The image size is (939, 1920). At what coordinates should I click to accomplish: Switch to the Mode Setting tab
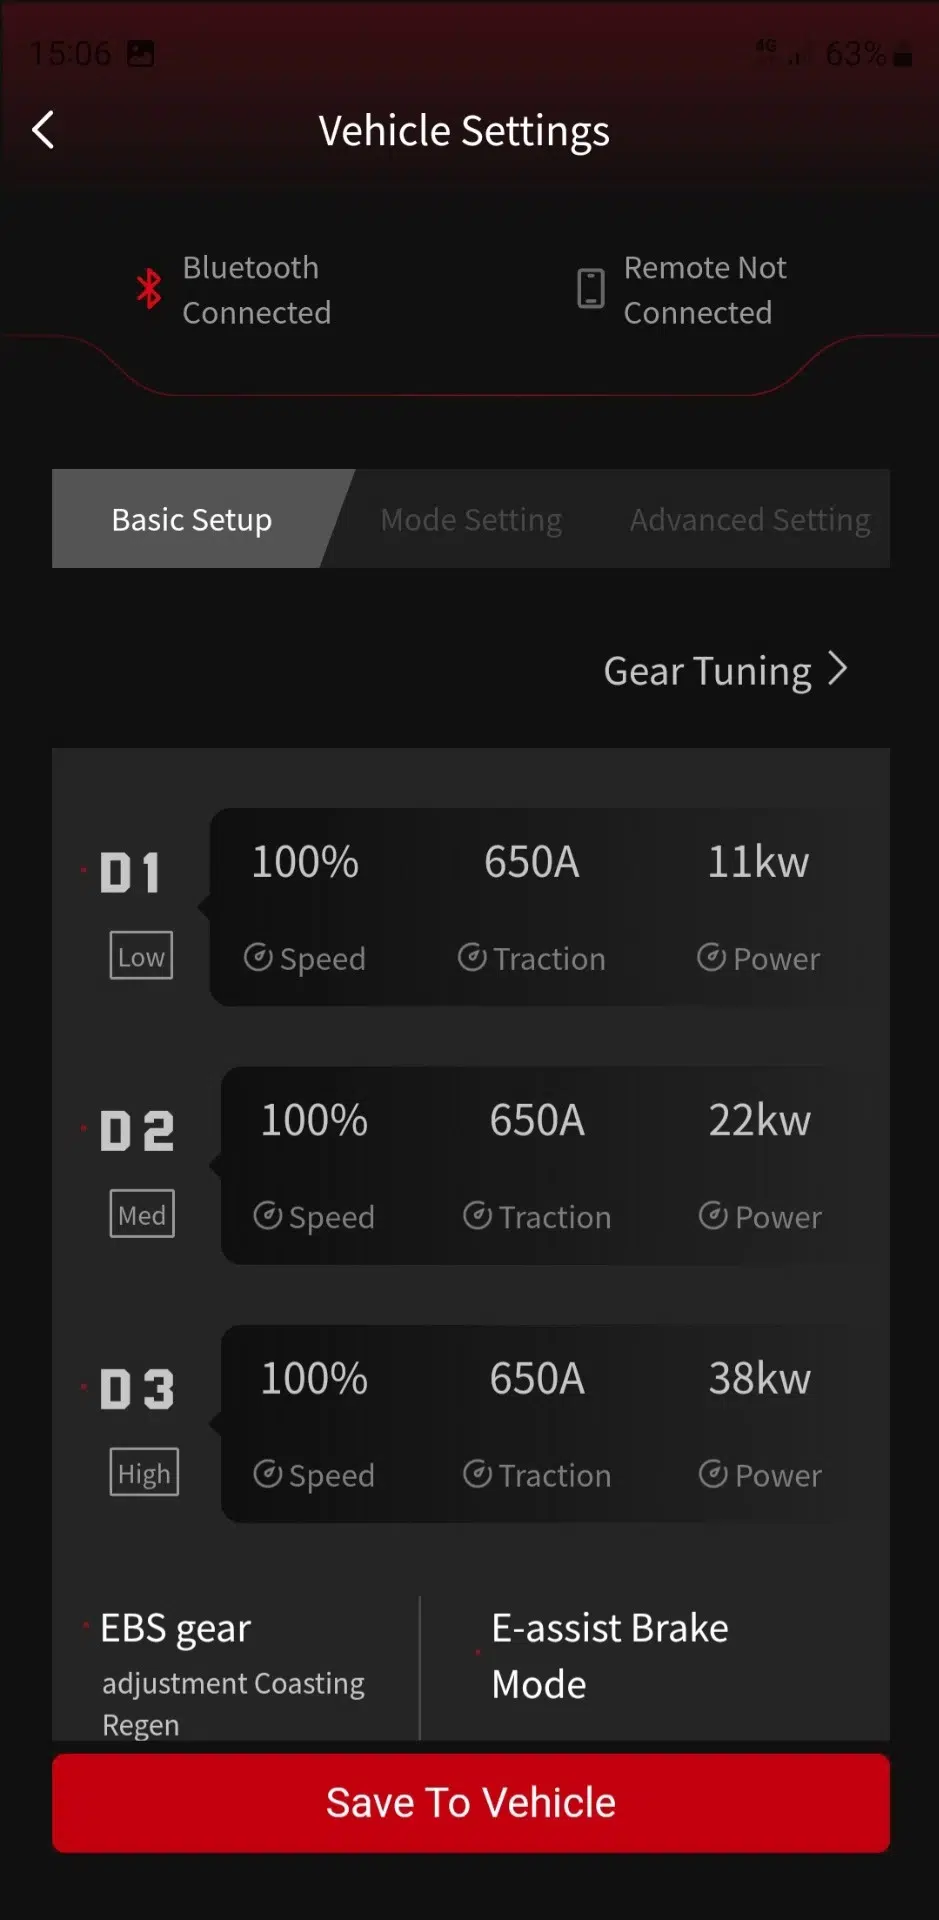471,520
